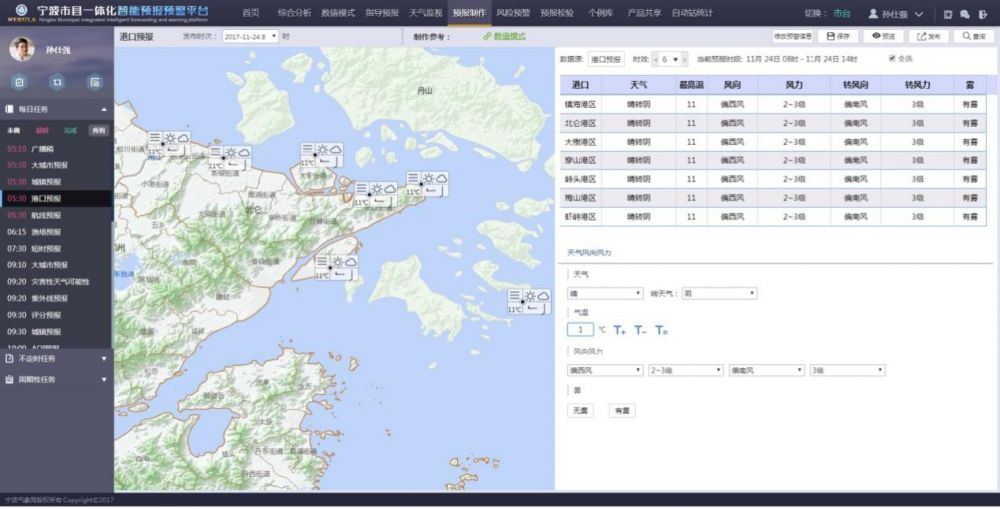
Task: Select the 无雾 no-fog option button
Action: (x=580, y=410)
